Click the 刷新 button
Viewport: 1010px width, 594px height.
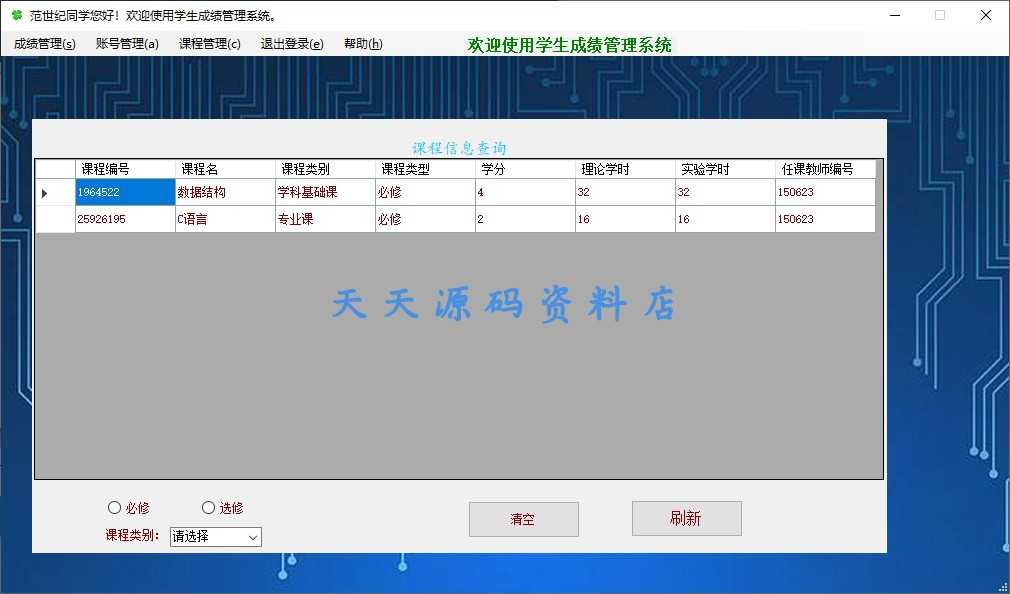click(687, 519)
